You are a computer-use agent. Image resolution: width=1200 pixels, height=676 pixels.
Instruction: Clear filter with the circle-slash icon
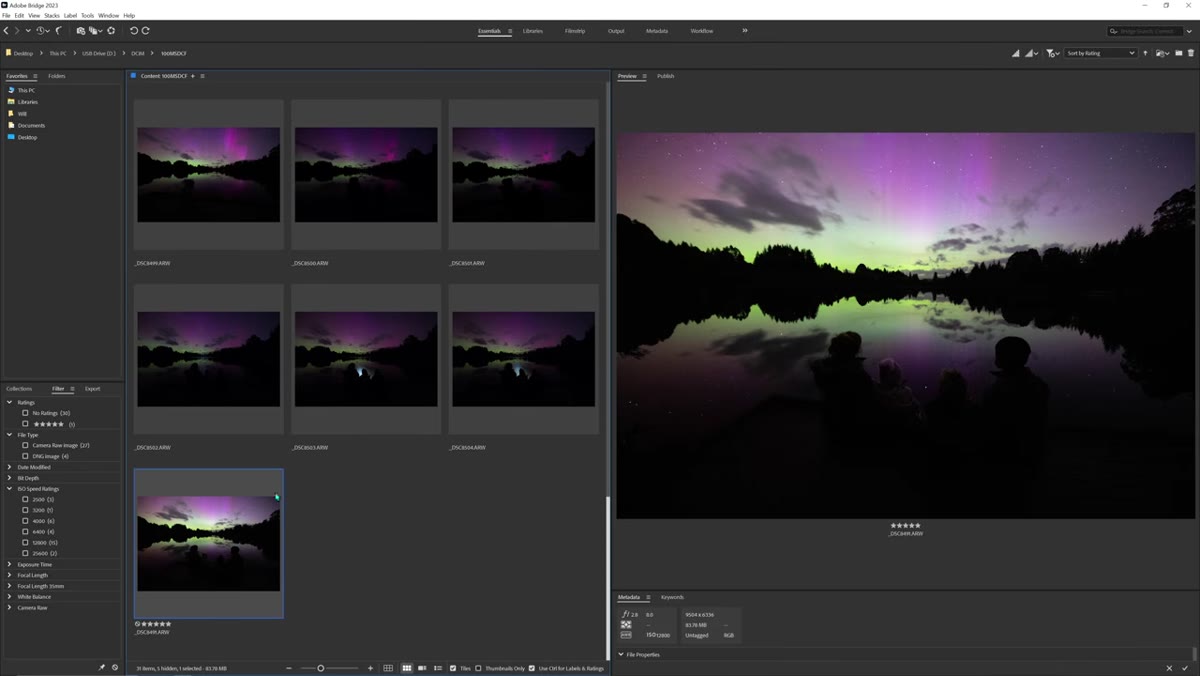click(114, 667)
